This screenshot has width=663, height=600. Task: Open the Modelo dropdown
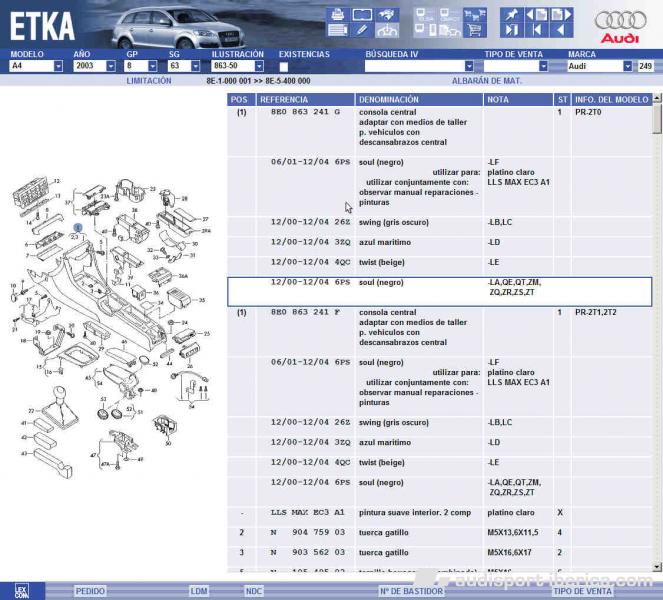pos(58,66)
